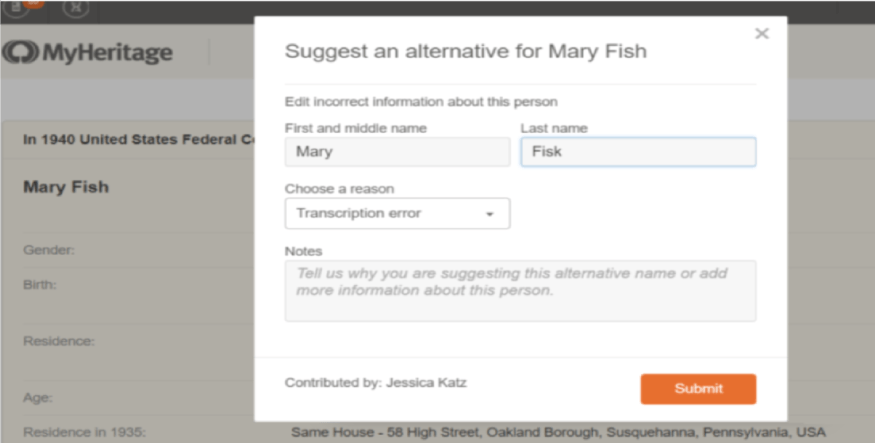
Task: Select the Mary Fish record heading
Action: pos(66,187)
